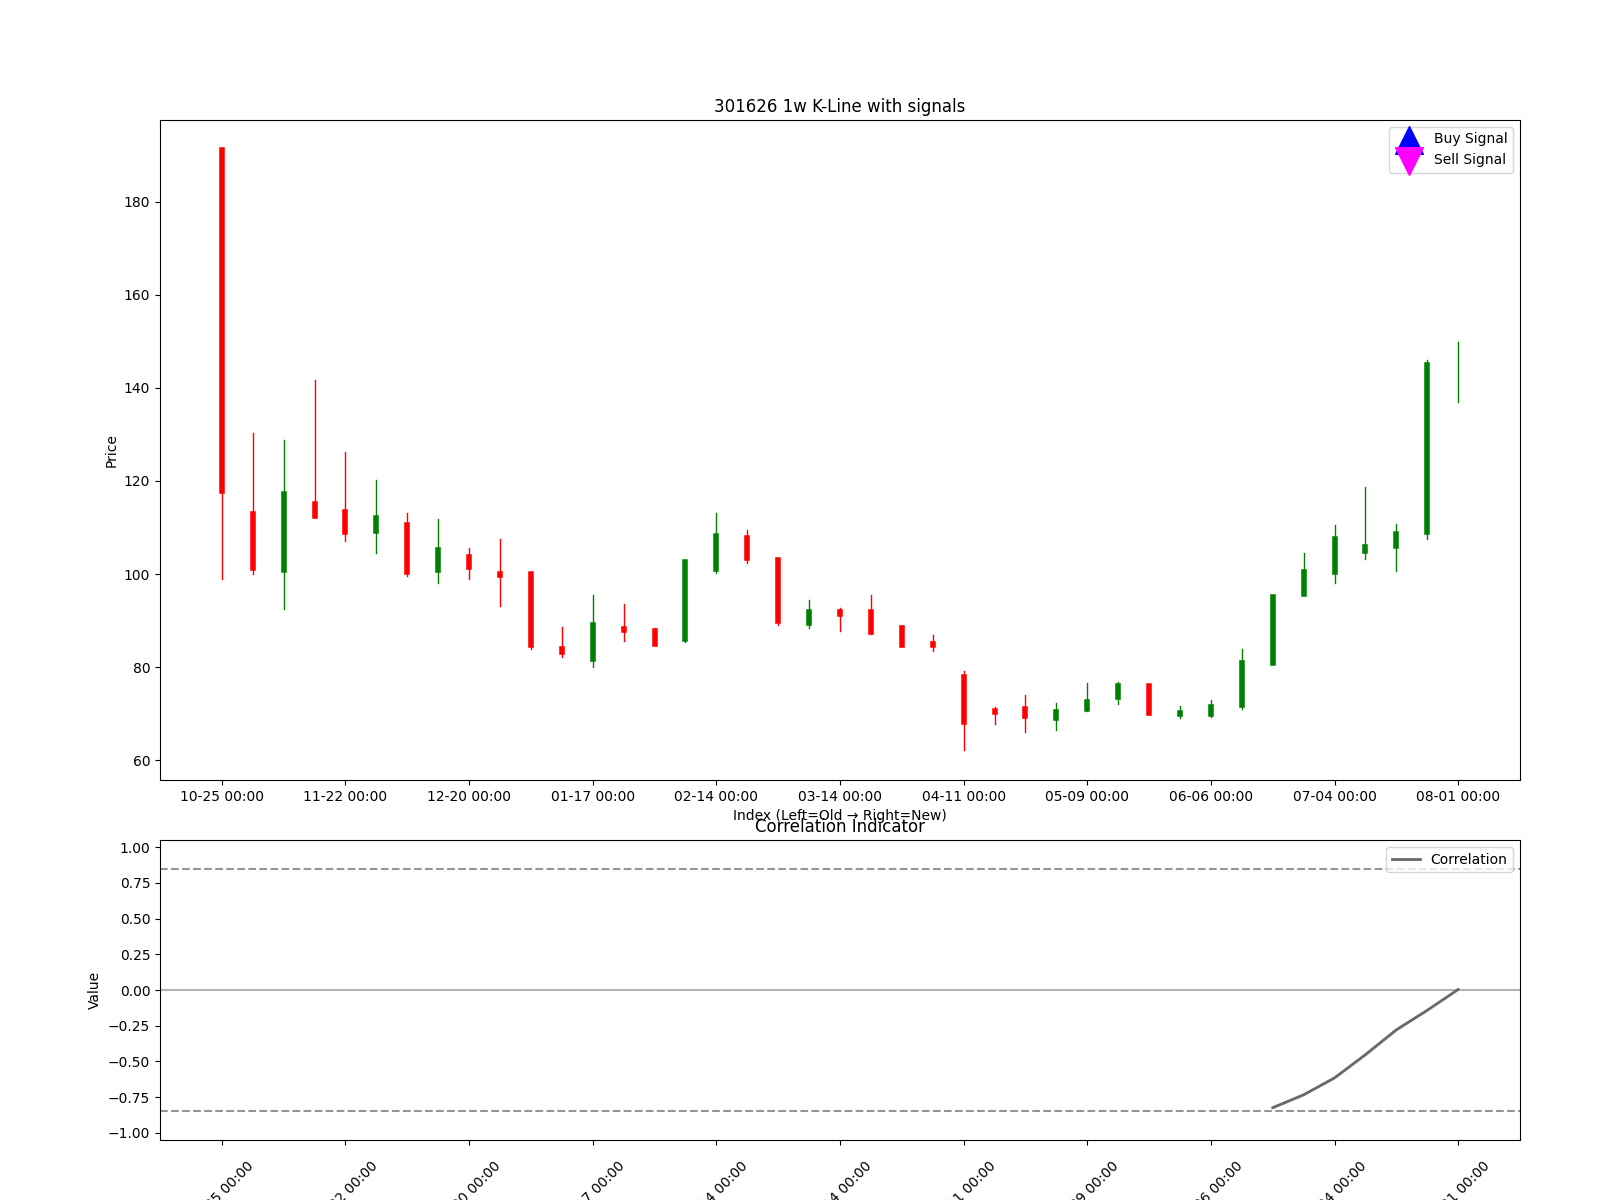Screen dimensions: 1600x1200
Task: Click the 140 price tick label
Action: click(137, 388)
